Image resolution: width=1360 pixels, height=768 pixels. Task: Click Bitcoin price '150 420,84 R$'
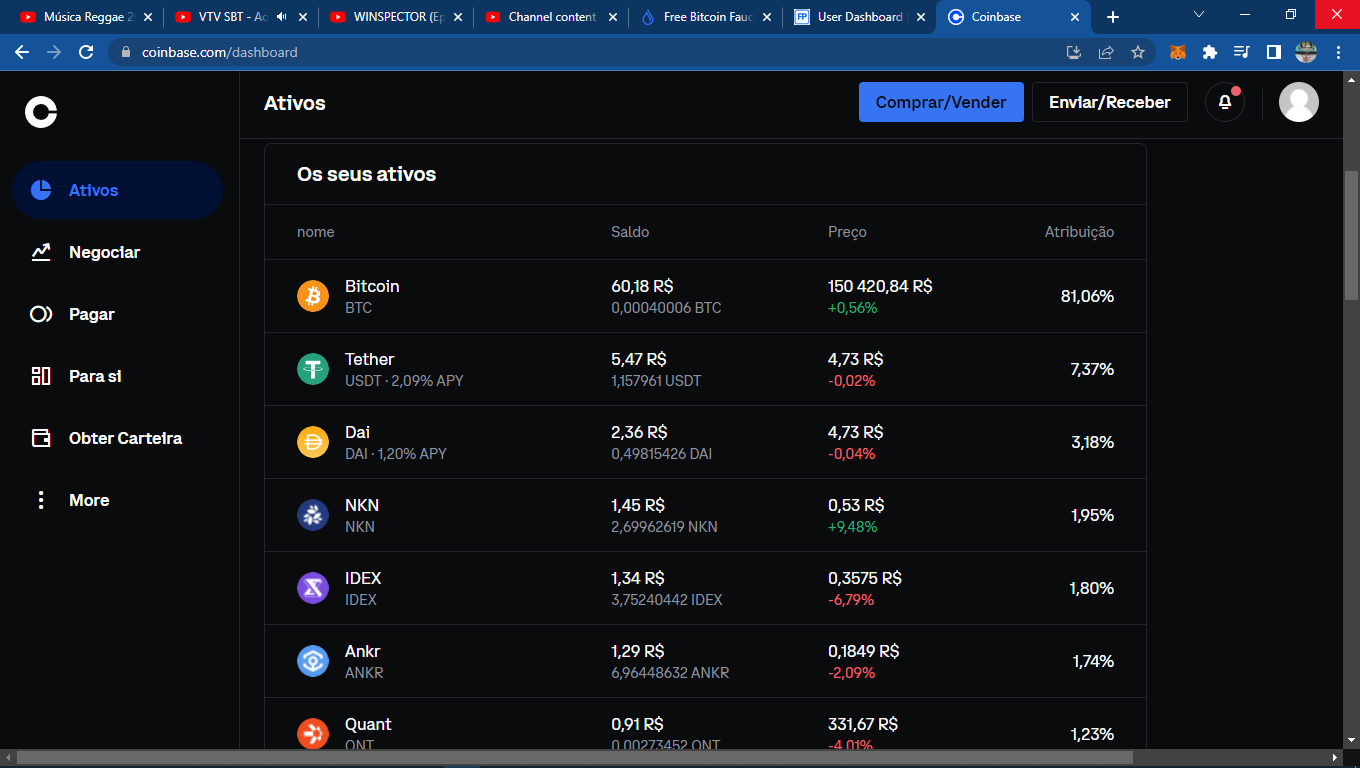point(880,286)
